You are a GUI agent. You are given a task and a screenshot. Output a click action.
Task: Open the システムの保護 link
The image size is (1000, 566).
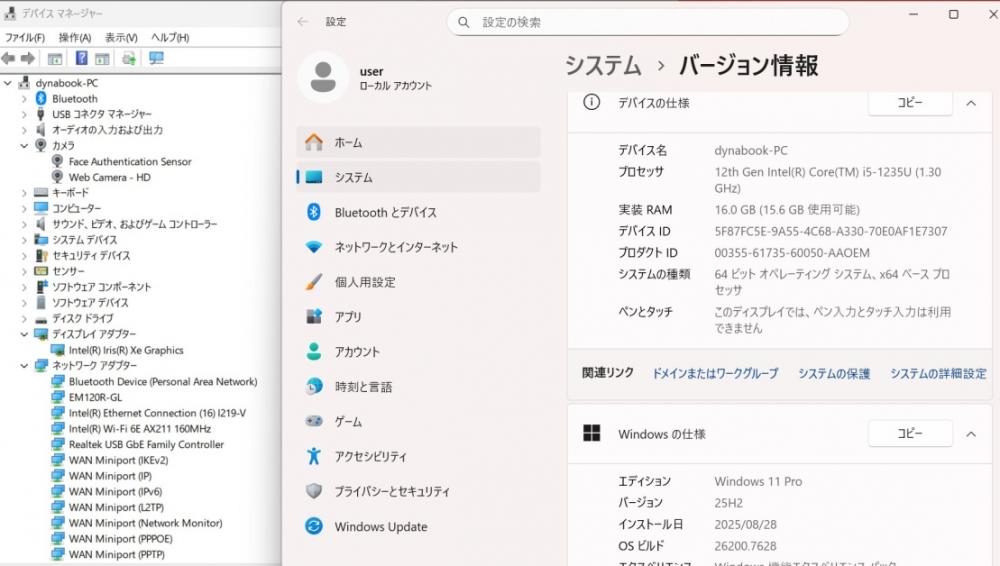[833, 374]
